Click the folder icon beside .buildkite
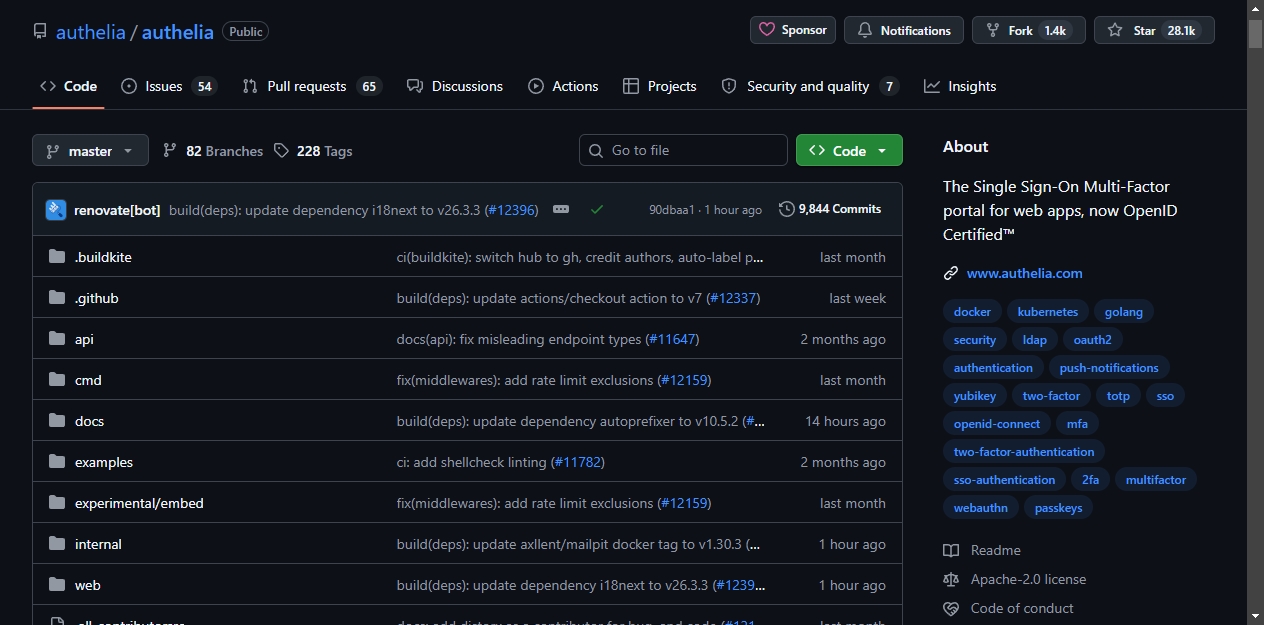This screenshot has width=1264, height=625. [57, 257]
